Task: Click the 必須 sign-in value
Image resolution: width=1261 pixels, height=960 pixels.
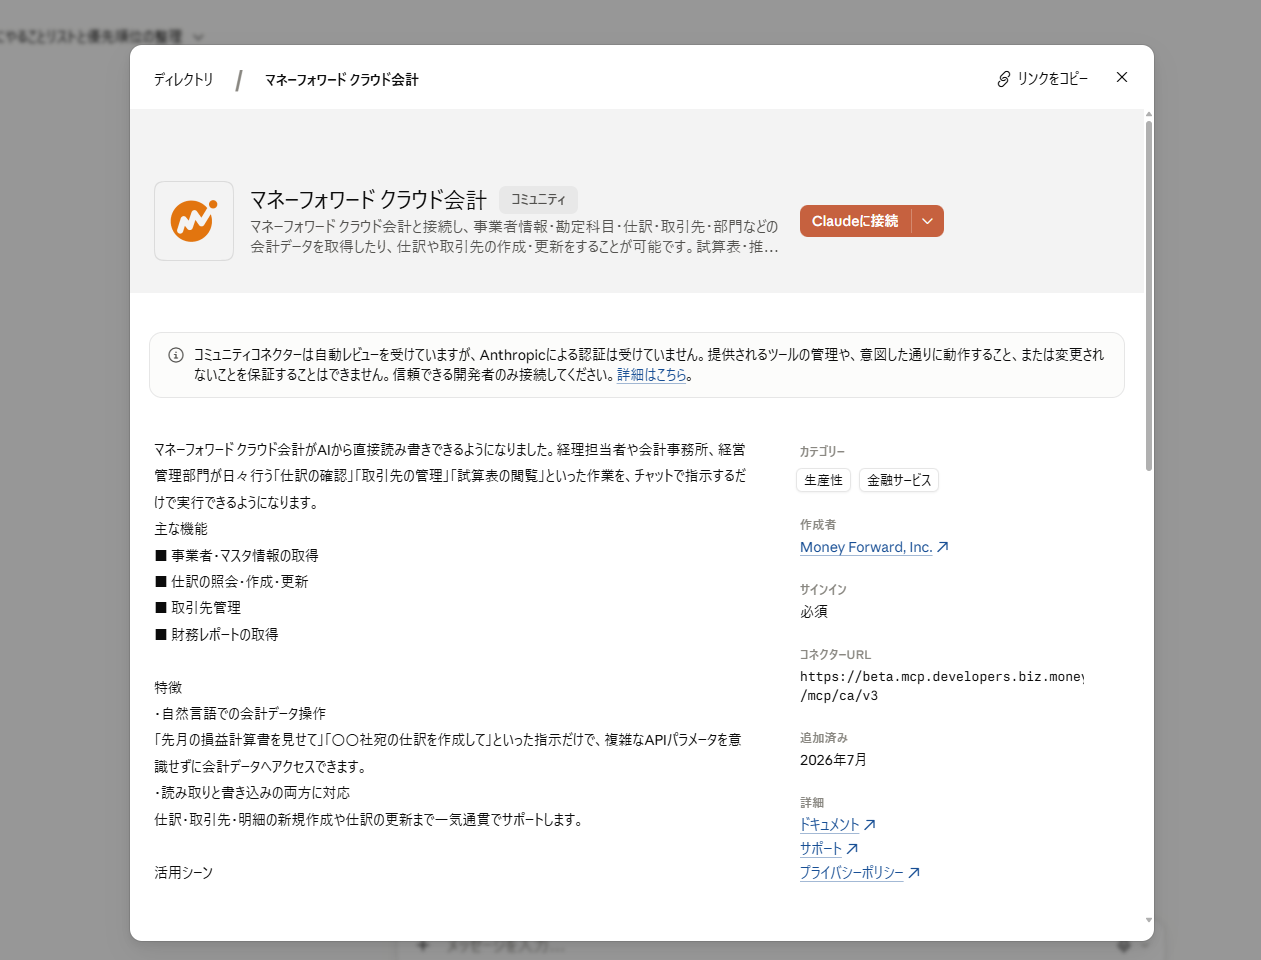Action: click(814, 612)
